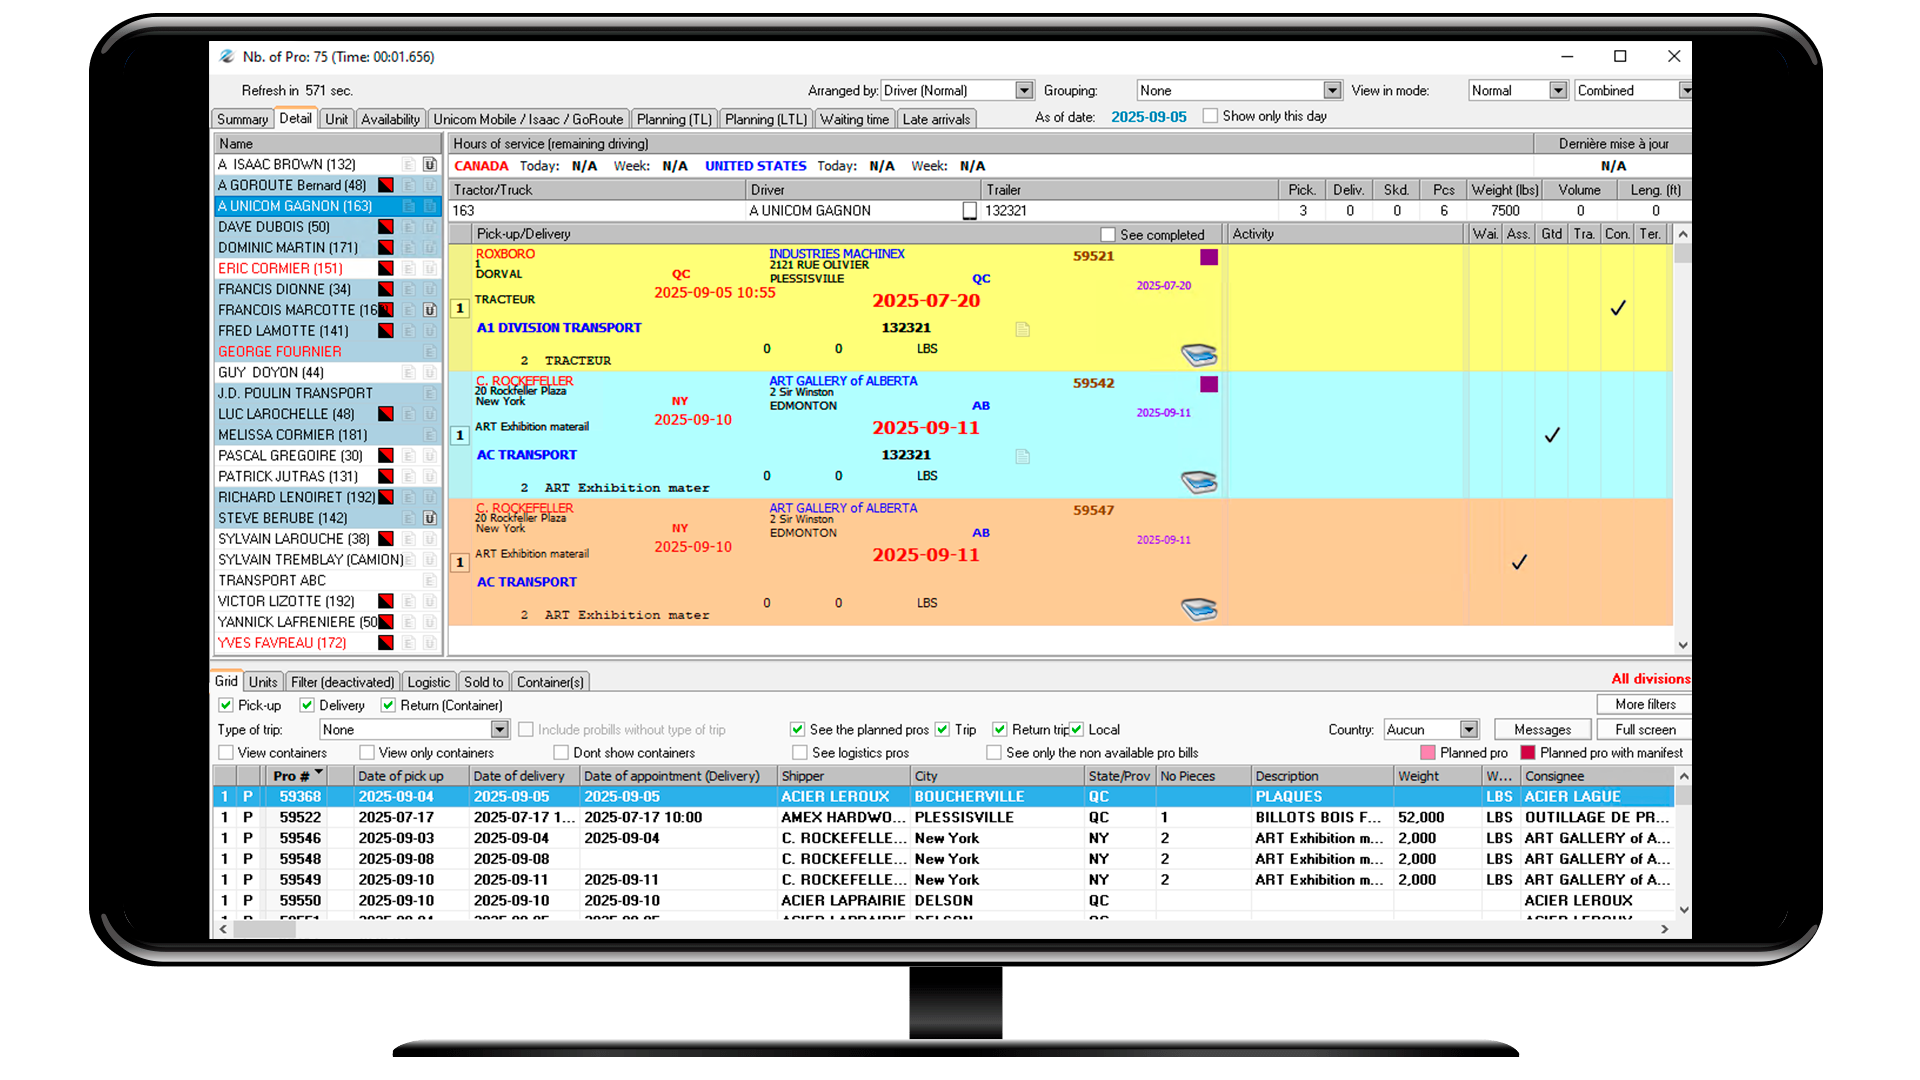Toggle Show only this day checkbox
1920x1080 pixels.
[x=1210, y=116]
